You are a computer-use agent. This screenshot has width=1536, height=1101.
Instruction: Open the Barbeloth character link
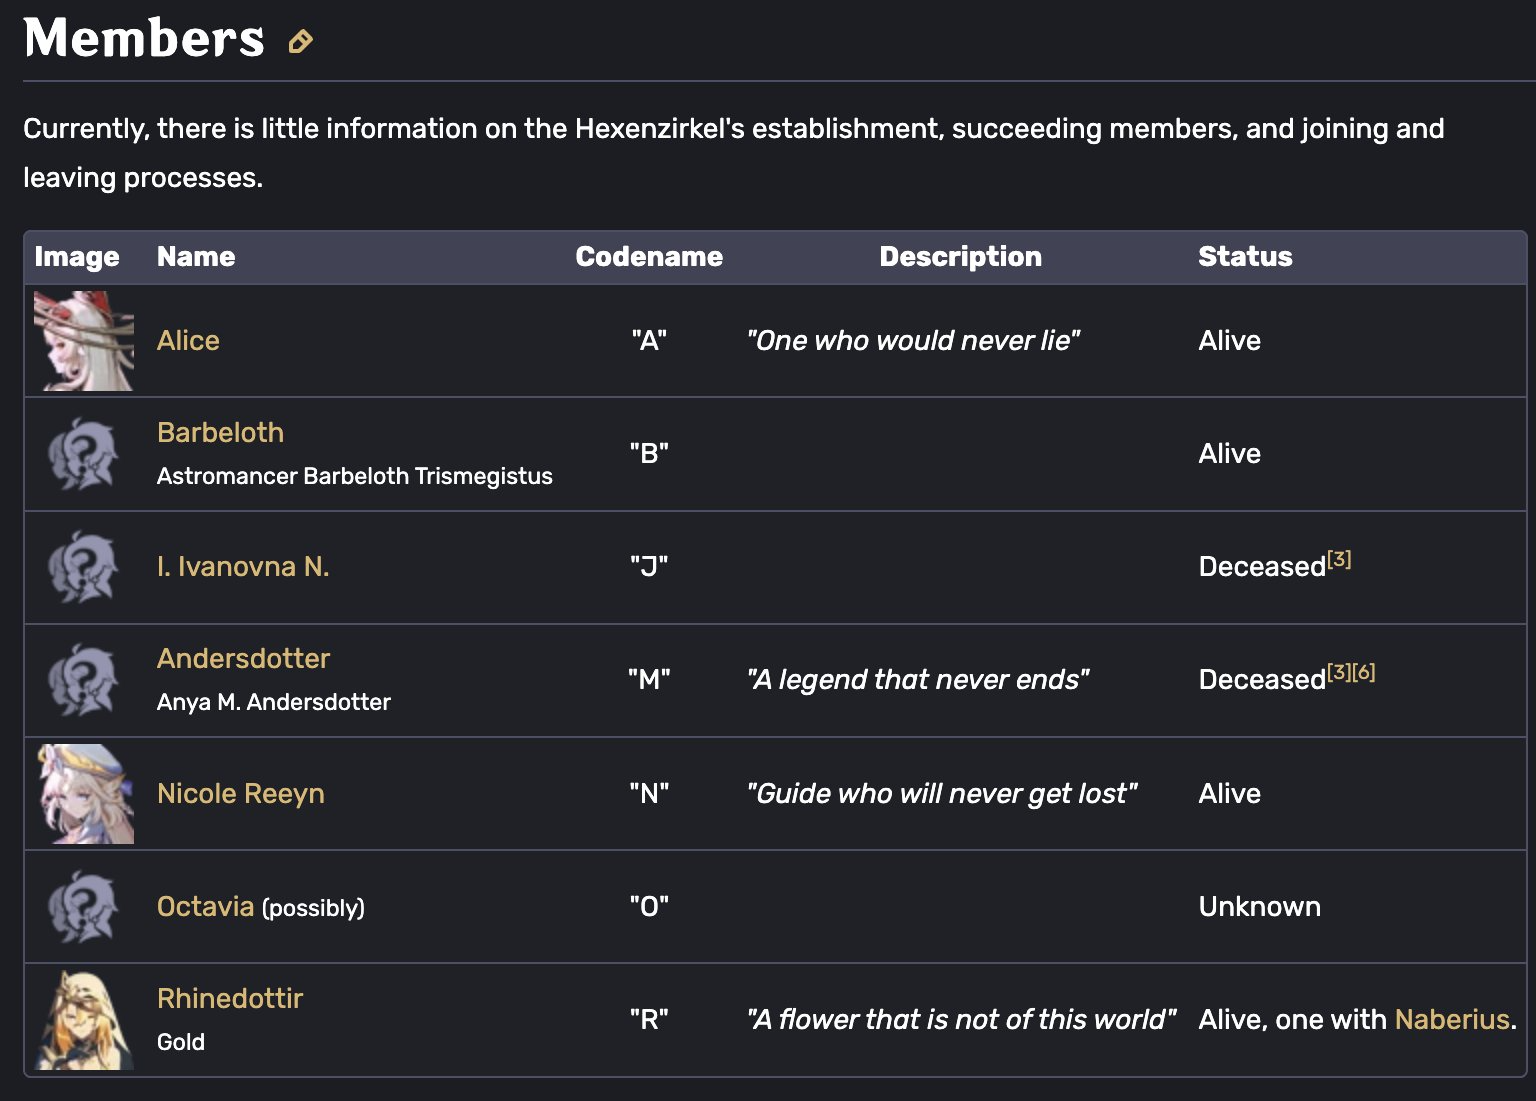220,432
